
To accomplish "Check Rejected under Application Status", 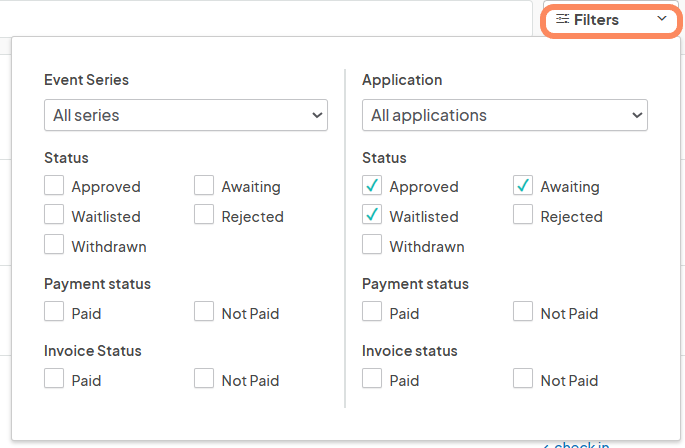I will click(523, 215).
